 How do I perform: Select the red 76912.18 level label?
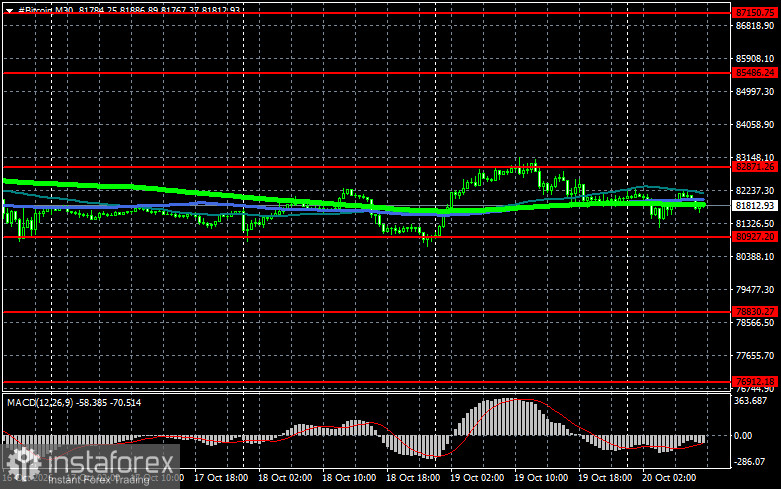[x=755, y=382]
